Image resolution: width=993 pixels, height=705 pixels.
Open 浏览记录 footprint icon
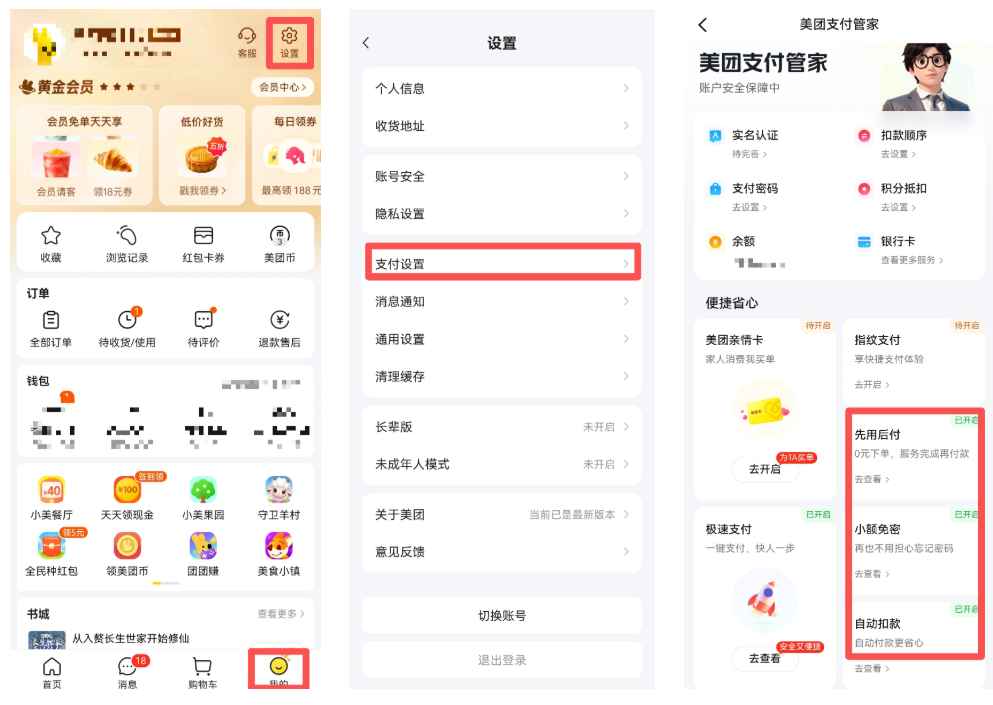click(x=127, y=236)
